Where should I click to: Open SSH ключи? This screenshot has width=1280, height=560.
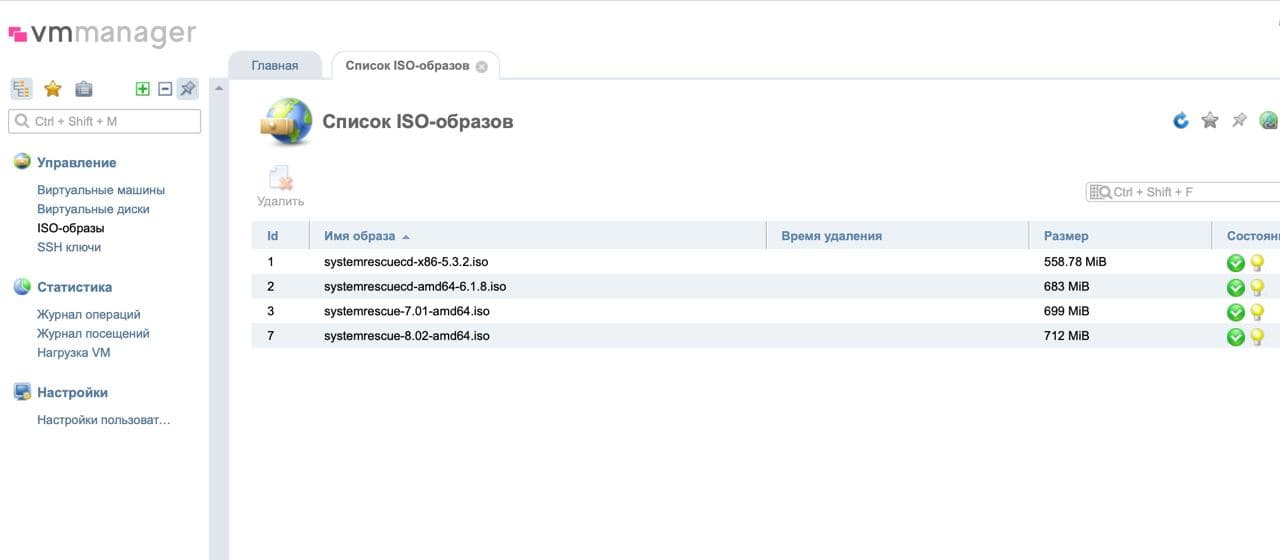[x=69, y=247]
